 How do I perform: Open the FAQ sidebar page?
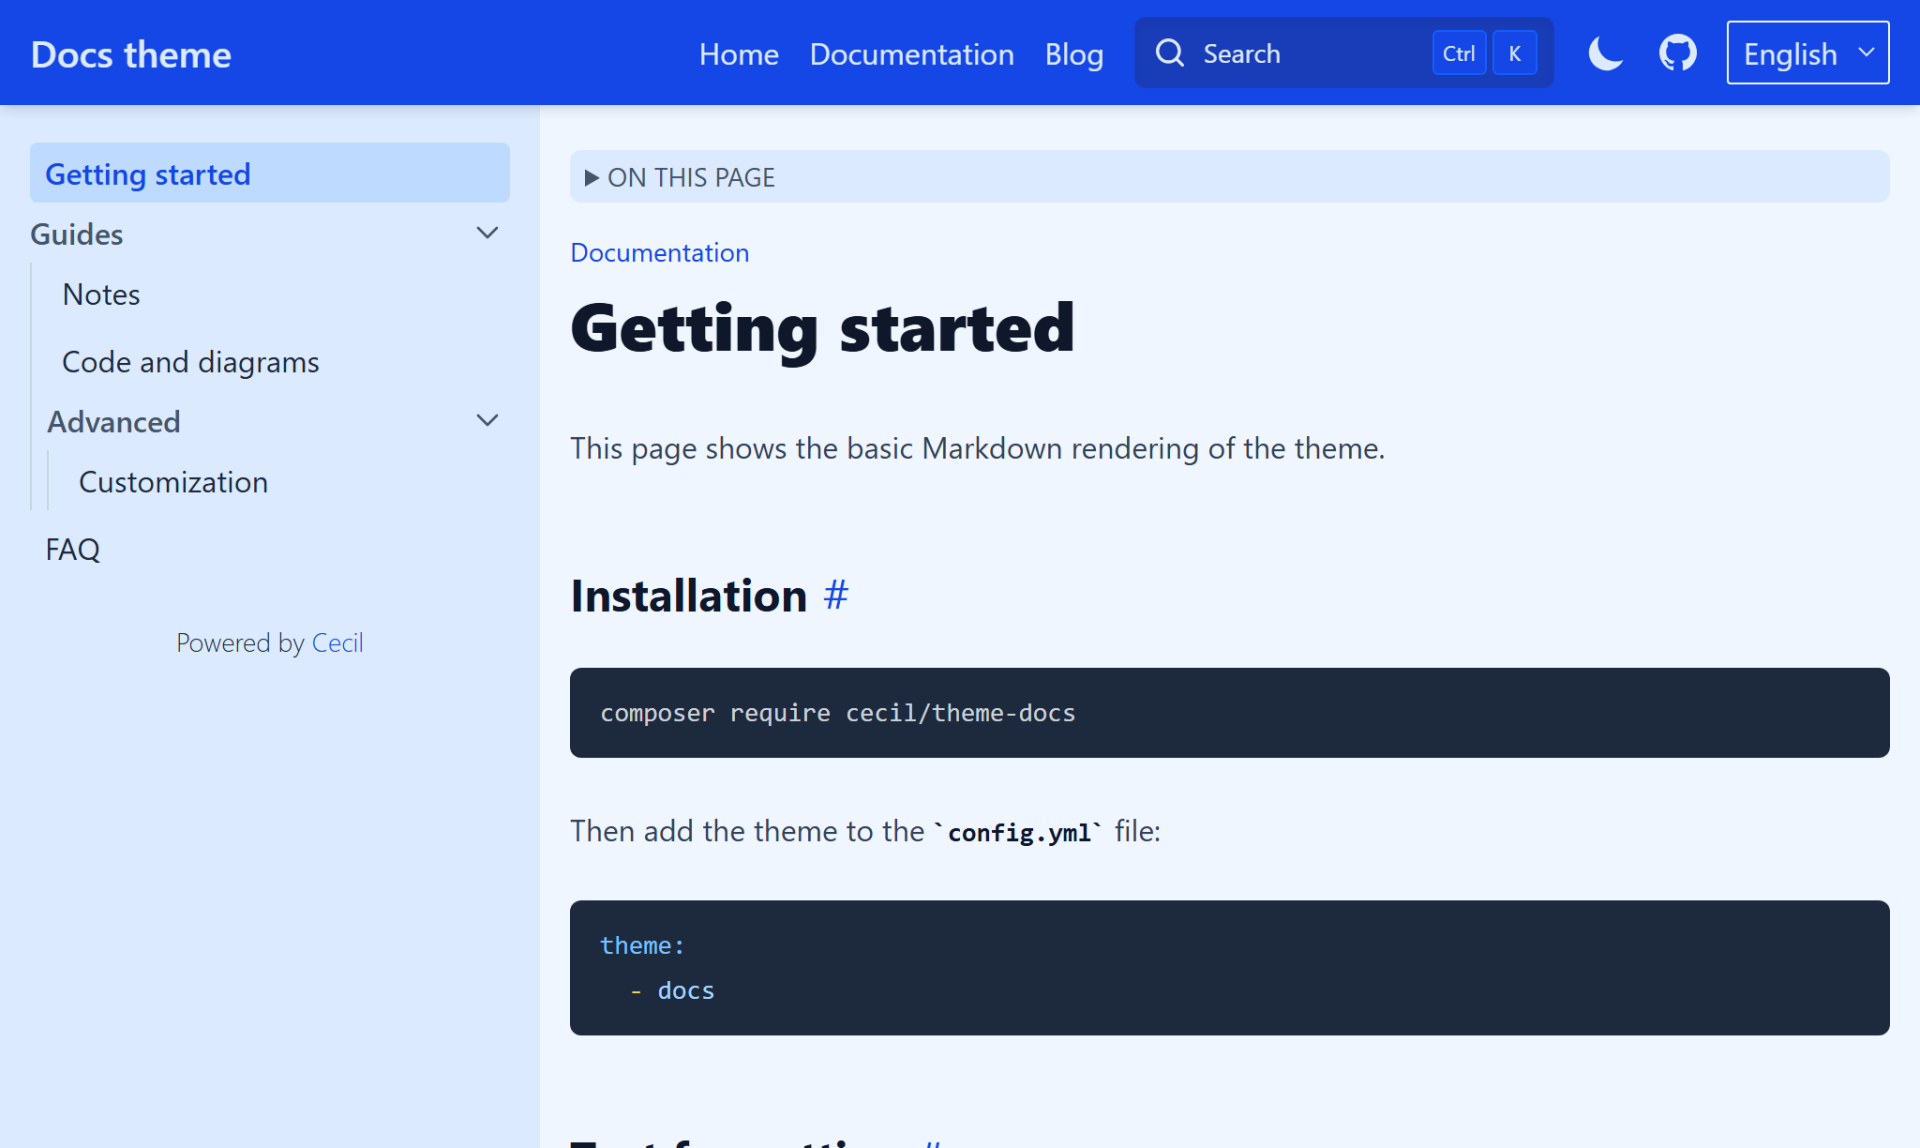(x=73, y=549)
